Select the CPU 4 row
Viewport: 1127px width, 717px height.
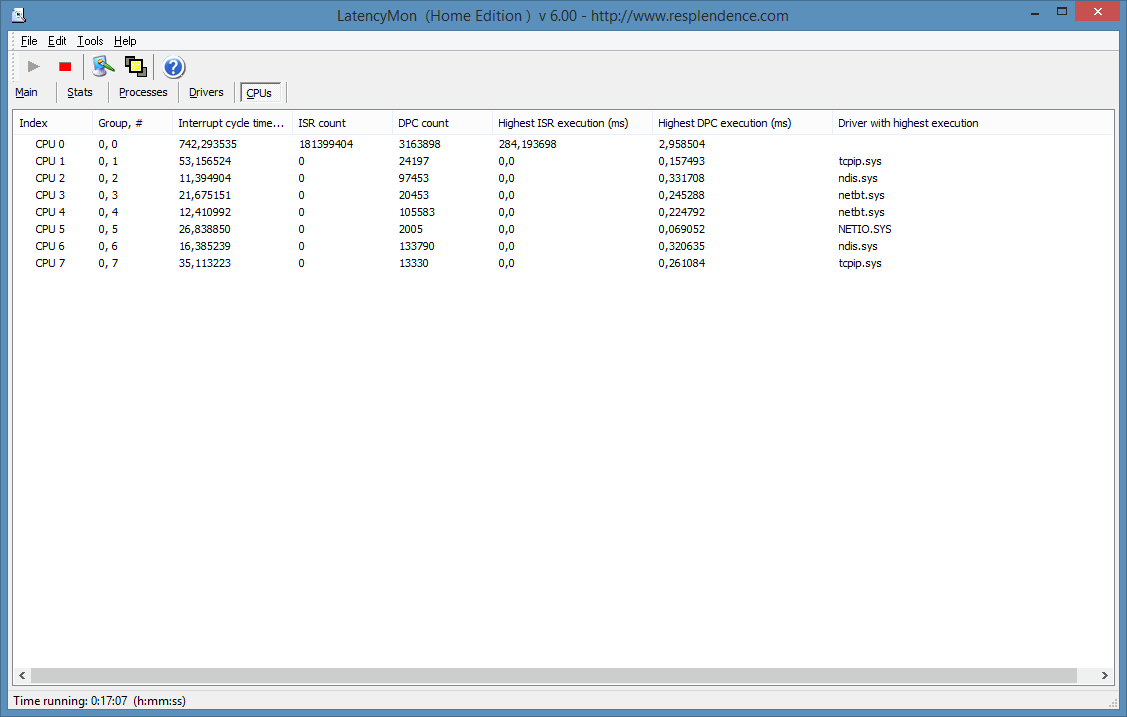point(563,212)
